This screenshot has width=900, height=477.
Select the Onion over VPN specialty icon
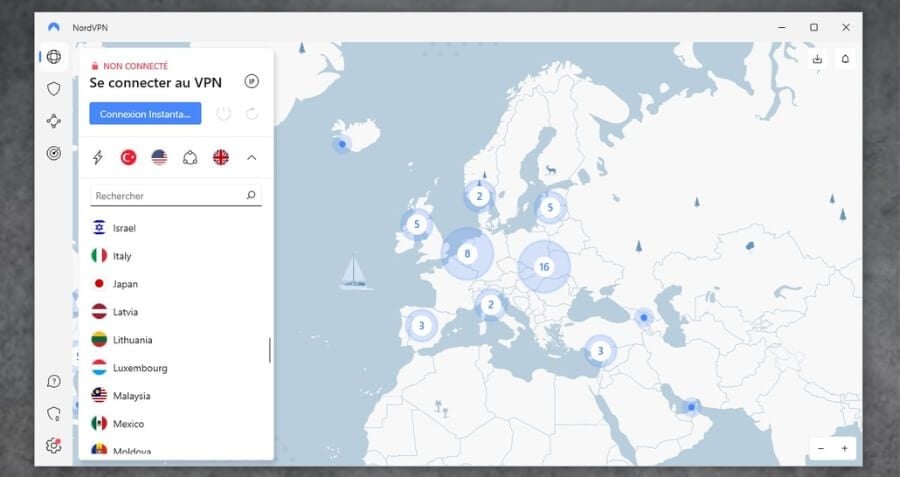[x=190, y=157]
